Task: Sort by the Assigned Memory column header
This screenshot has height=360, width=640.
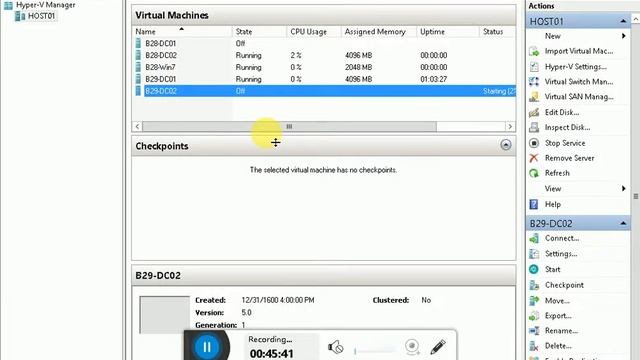Action: [x=379, y=31]
